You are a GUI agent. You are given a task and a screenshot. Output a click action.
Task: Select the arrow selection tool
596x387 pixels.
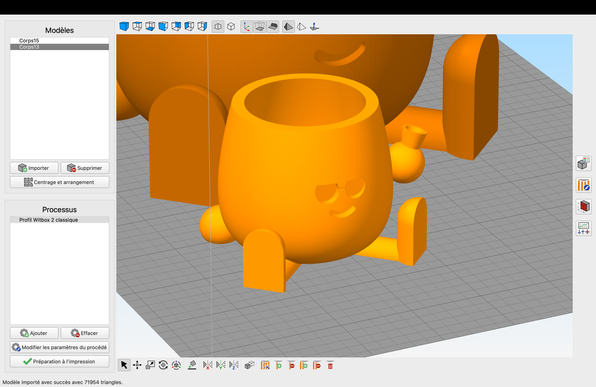click(x=124, y=365)
